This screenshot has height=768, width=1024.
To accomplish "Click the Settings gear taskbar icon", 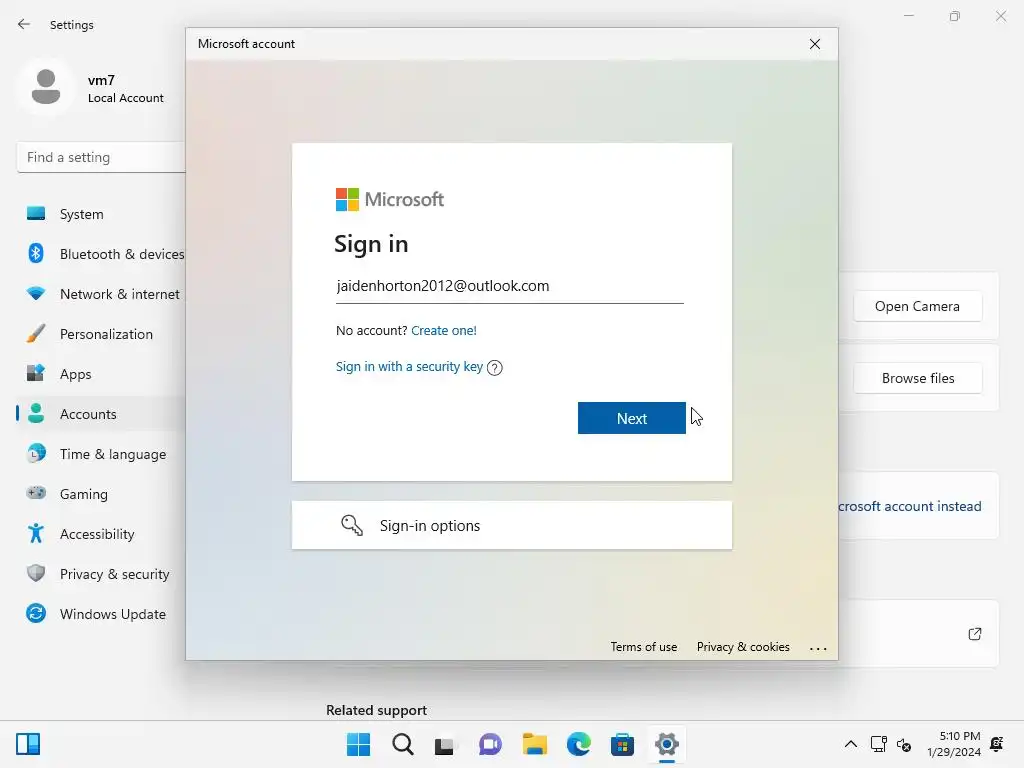I will click(x=667, y=744).
